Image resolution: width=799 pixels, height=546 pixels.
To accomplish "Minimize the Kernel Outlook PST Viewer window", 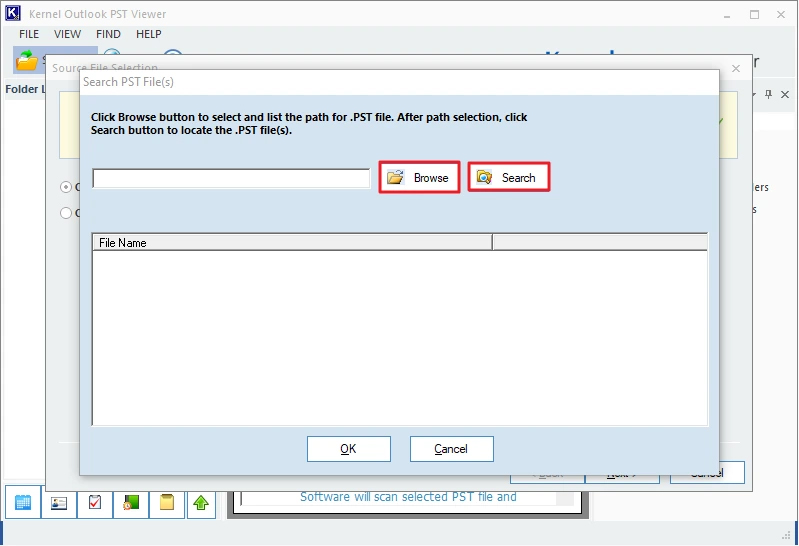I will click(x=727, y=15).
